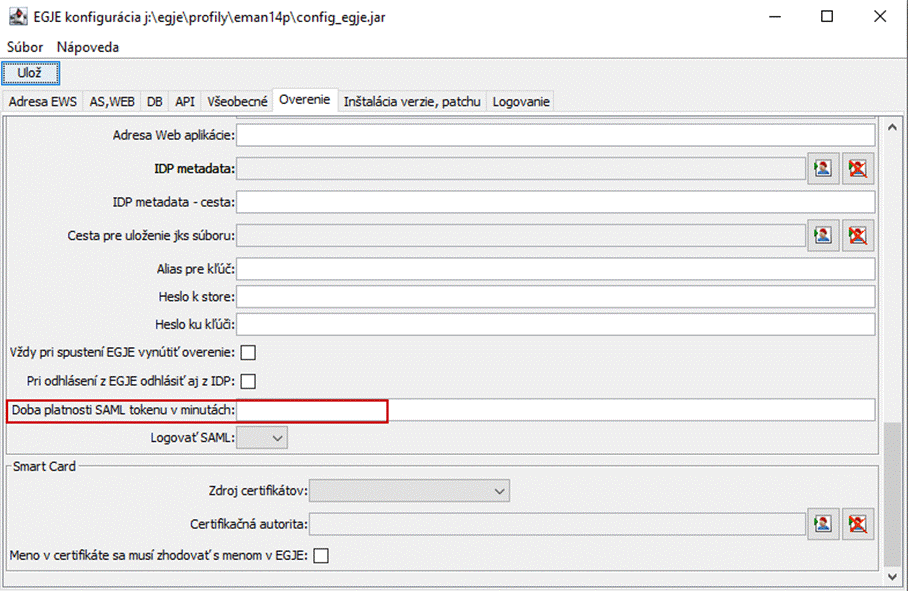Screen dimensions: 908x591
Task: Check certificate name must match EGJE name
Action: (x=321, y=556)
